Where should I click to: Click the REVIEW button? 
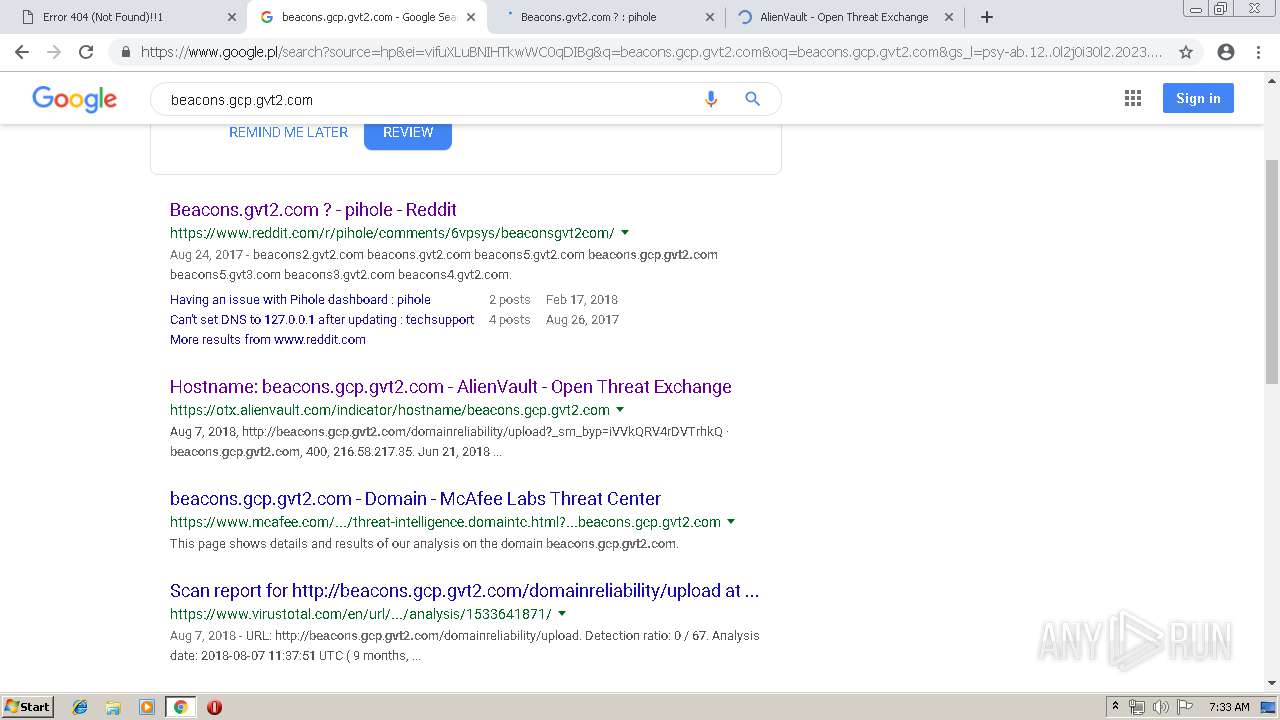(408, 133)
